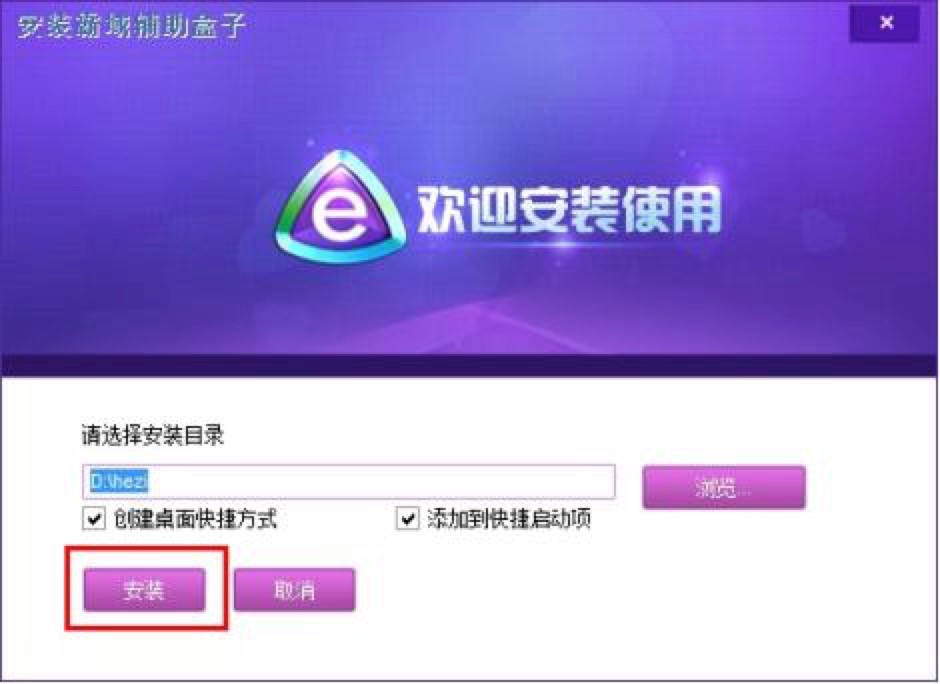The height and width of the screenshot is (684, 940).
Task: Click blank area inside install directory field
Action: [384, 481]
